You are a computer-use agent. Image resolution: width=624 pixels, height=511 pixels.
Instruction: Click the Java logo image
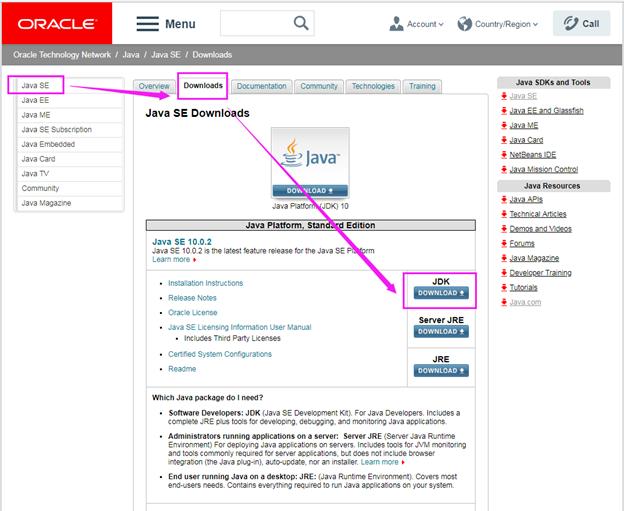pos(310,158)
